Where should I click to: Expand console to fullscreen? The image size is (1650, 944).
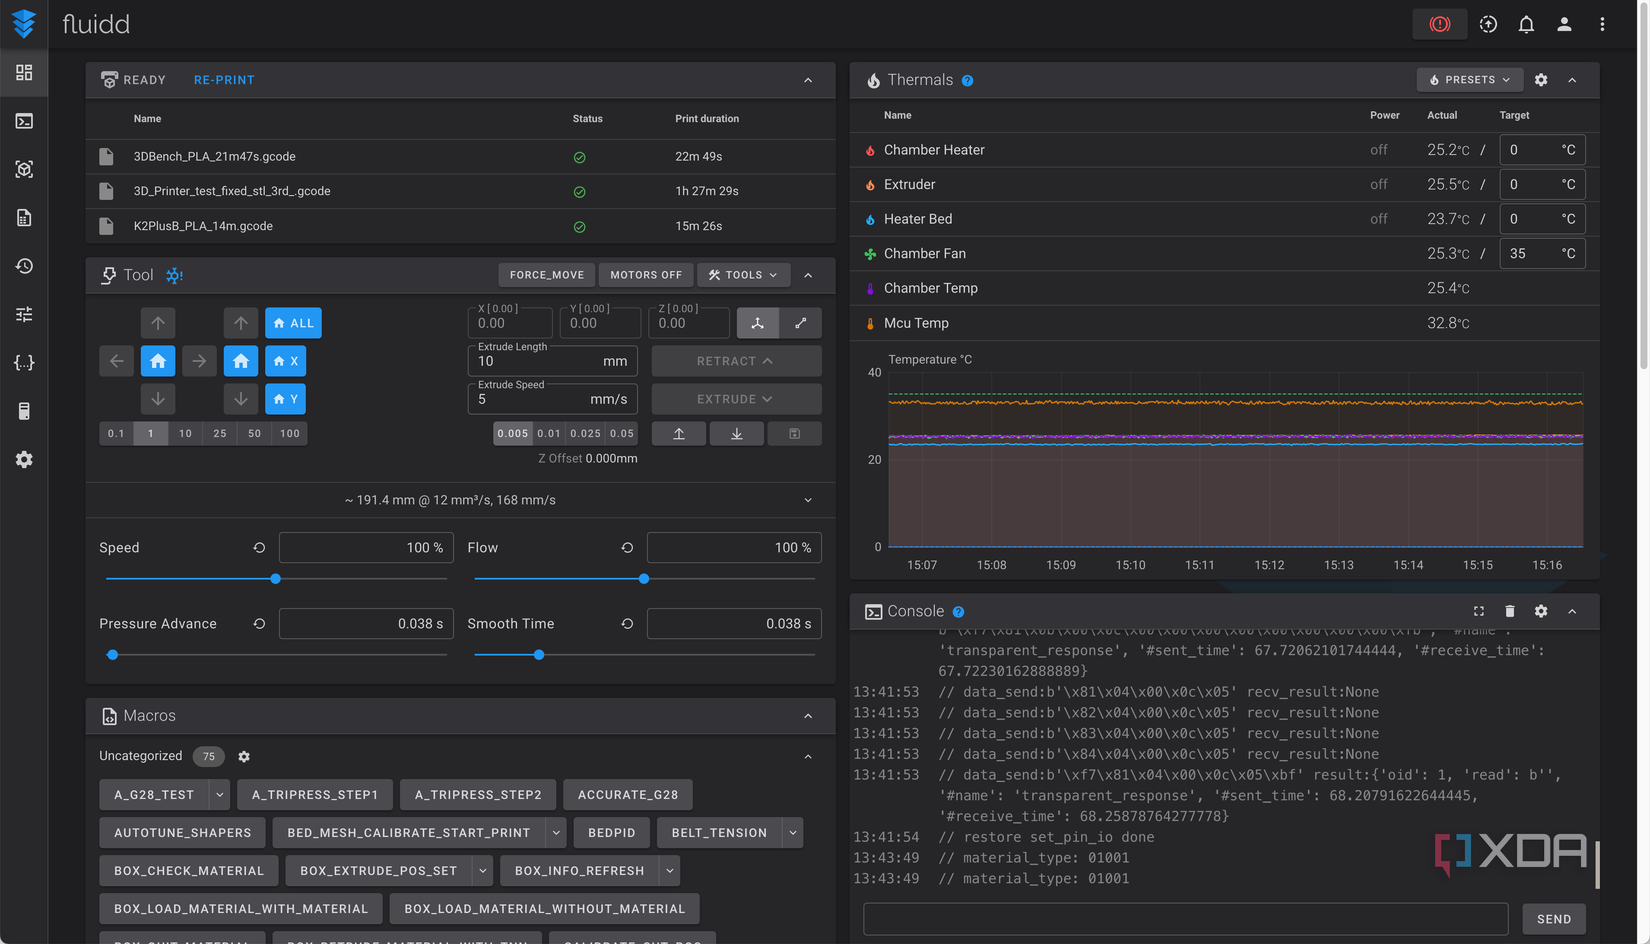point(1479,611)
